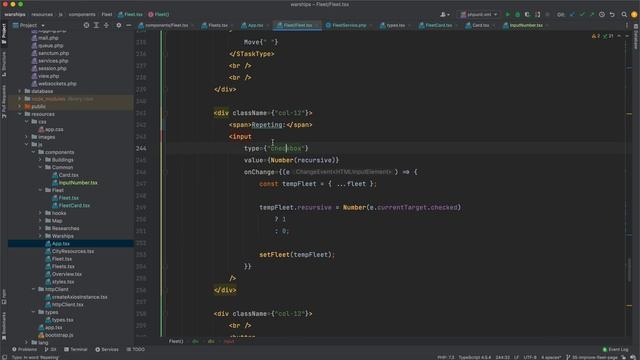Open the Project tool window side button
The width and height of the screenshot is (640, 360).
4,33
